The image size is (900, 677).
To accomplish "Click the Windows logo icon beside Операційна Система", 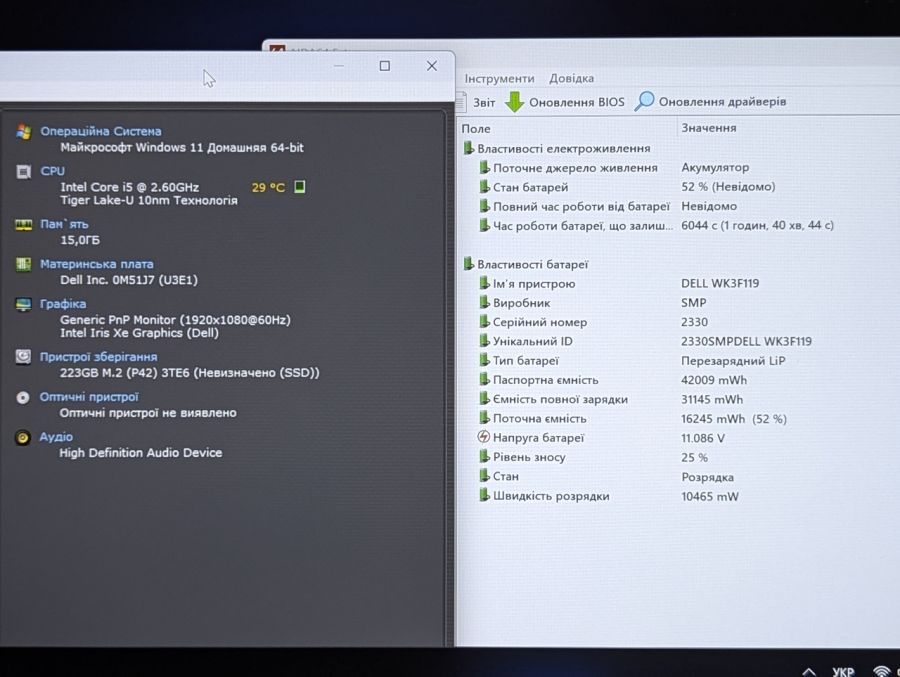I will [x=24, y=131].
